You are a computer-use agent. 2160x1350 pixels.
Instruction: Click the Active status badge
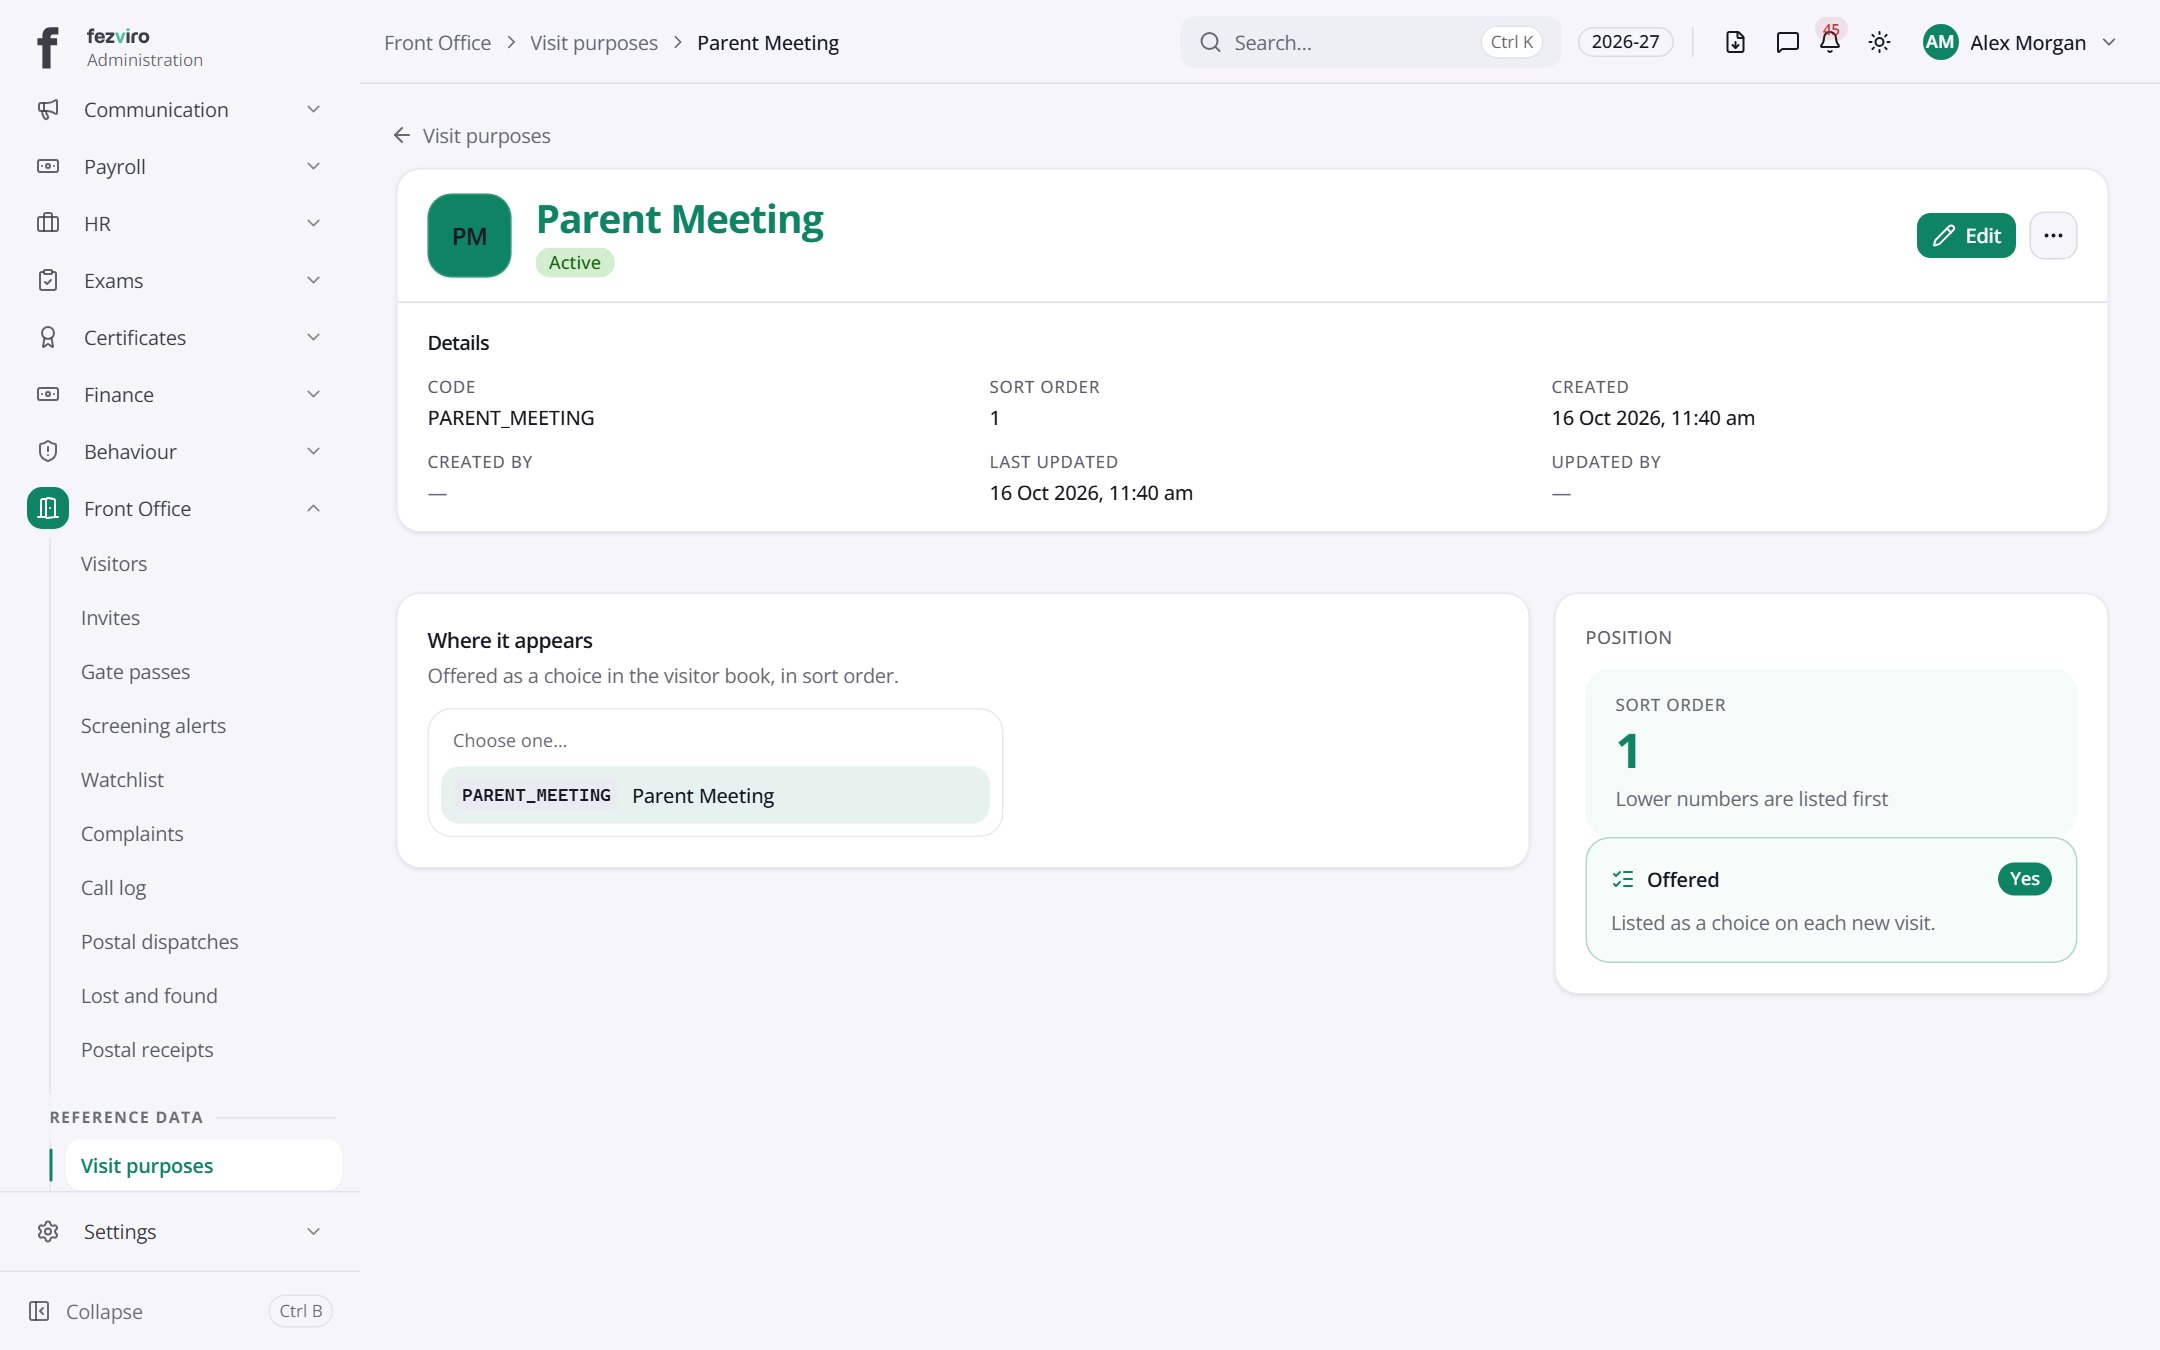pos(575,263)
